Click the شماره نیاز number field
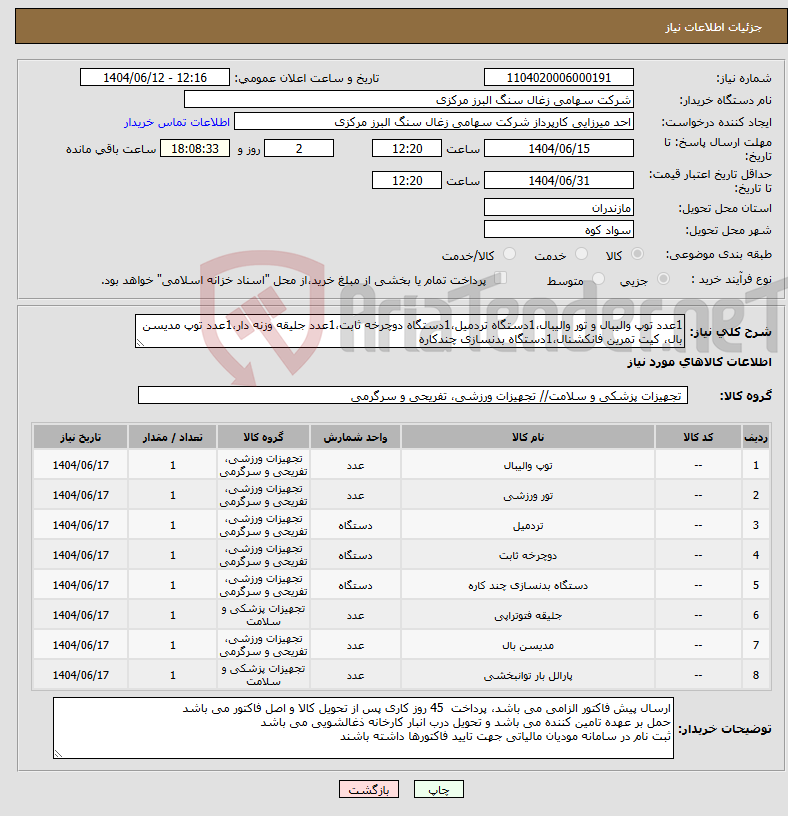 558,78
